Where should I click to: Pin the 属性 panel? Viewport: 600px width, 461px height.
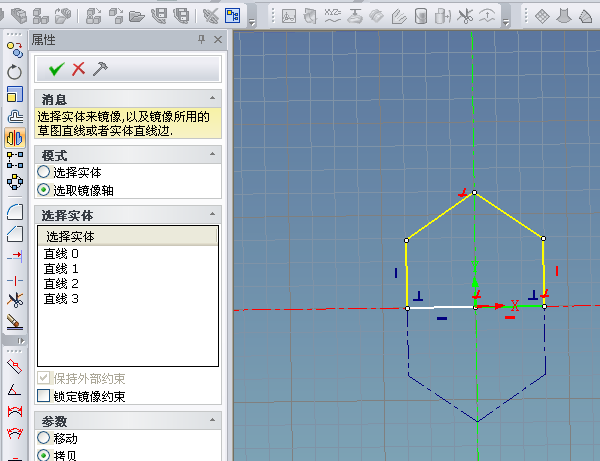click(x=201, y=39)
